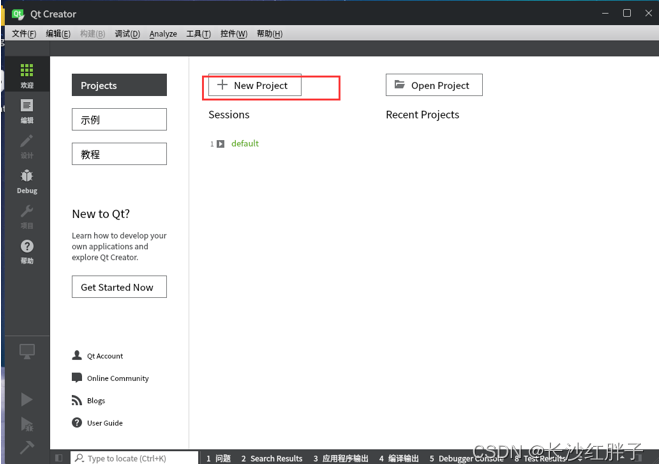Viewport: 659px width, 471px height.
Task: Click the magnifier icon in the locator
Action: [79, 458]
